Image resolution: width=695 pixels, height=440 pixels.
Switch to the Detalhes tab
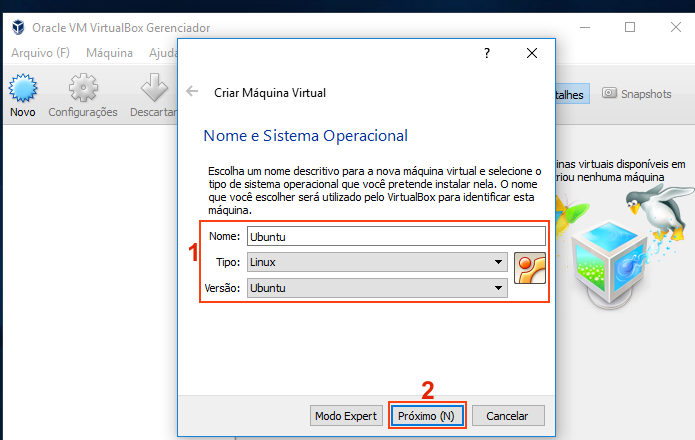pyautogui.click(x=572, y=94)
